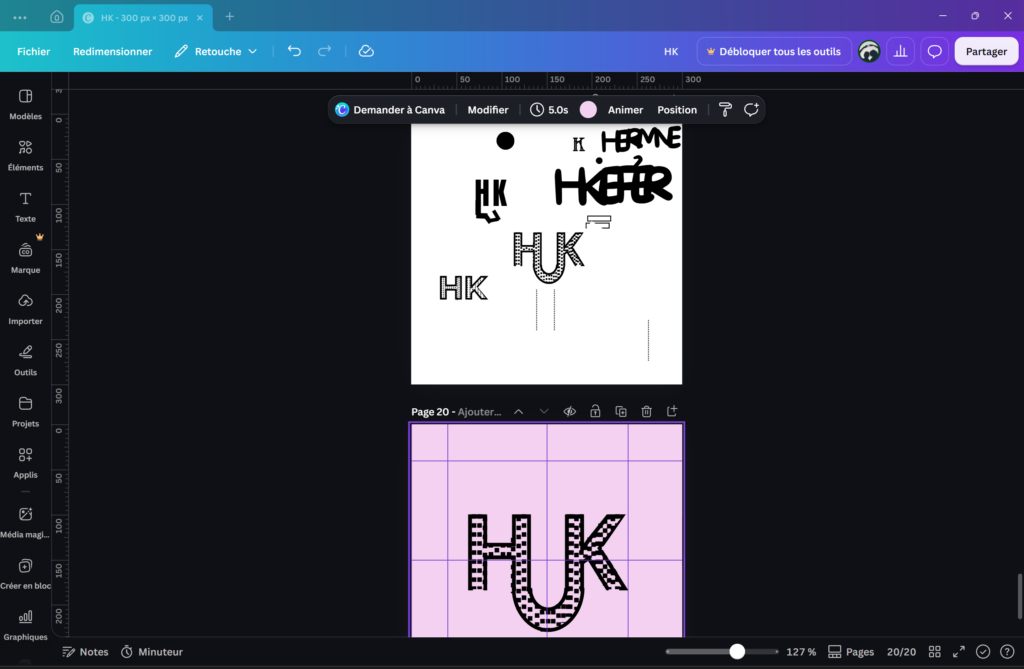The width and height of the screenshot is (1024, 669).
Task: Undo the last action
Action: tap(295, 51)
